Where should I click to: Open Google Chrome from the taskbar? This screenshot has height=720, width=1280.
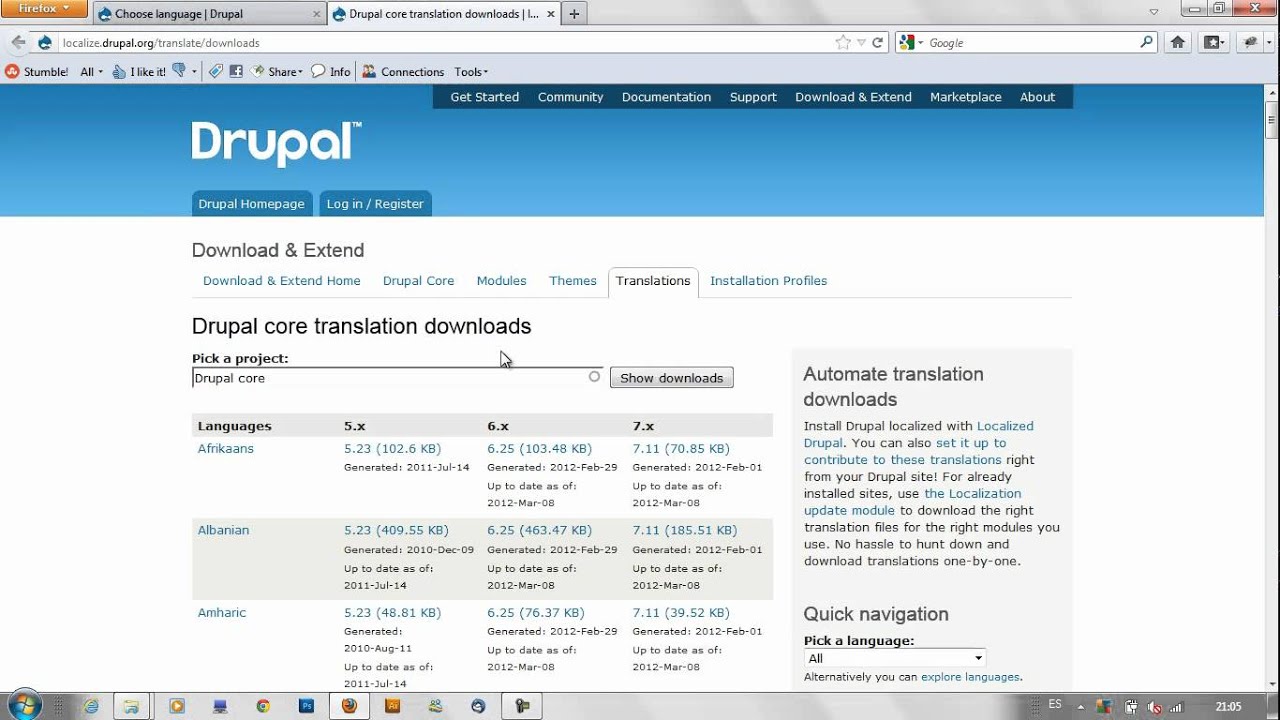[x=263, y=706]
